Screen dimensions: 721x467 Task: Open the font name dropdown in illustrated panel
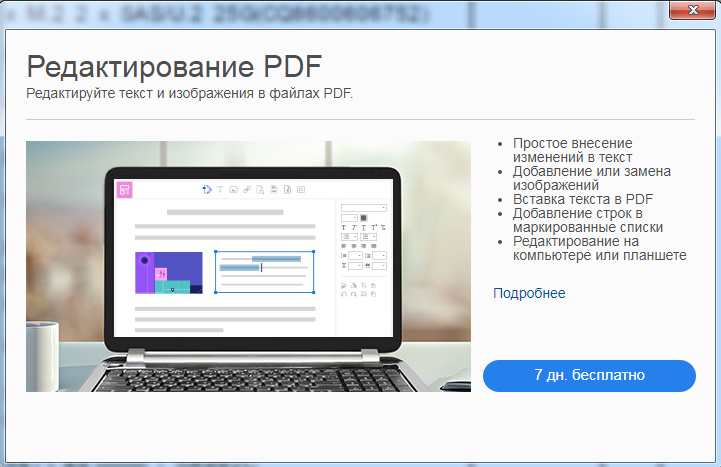coord(363,207)
